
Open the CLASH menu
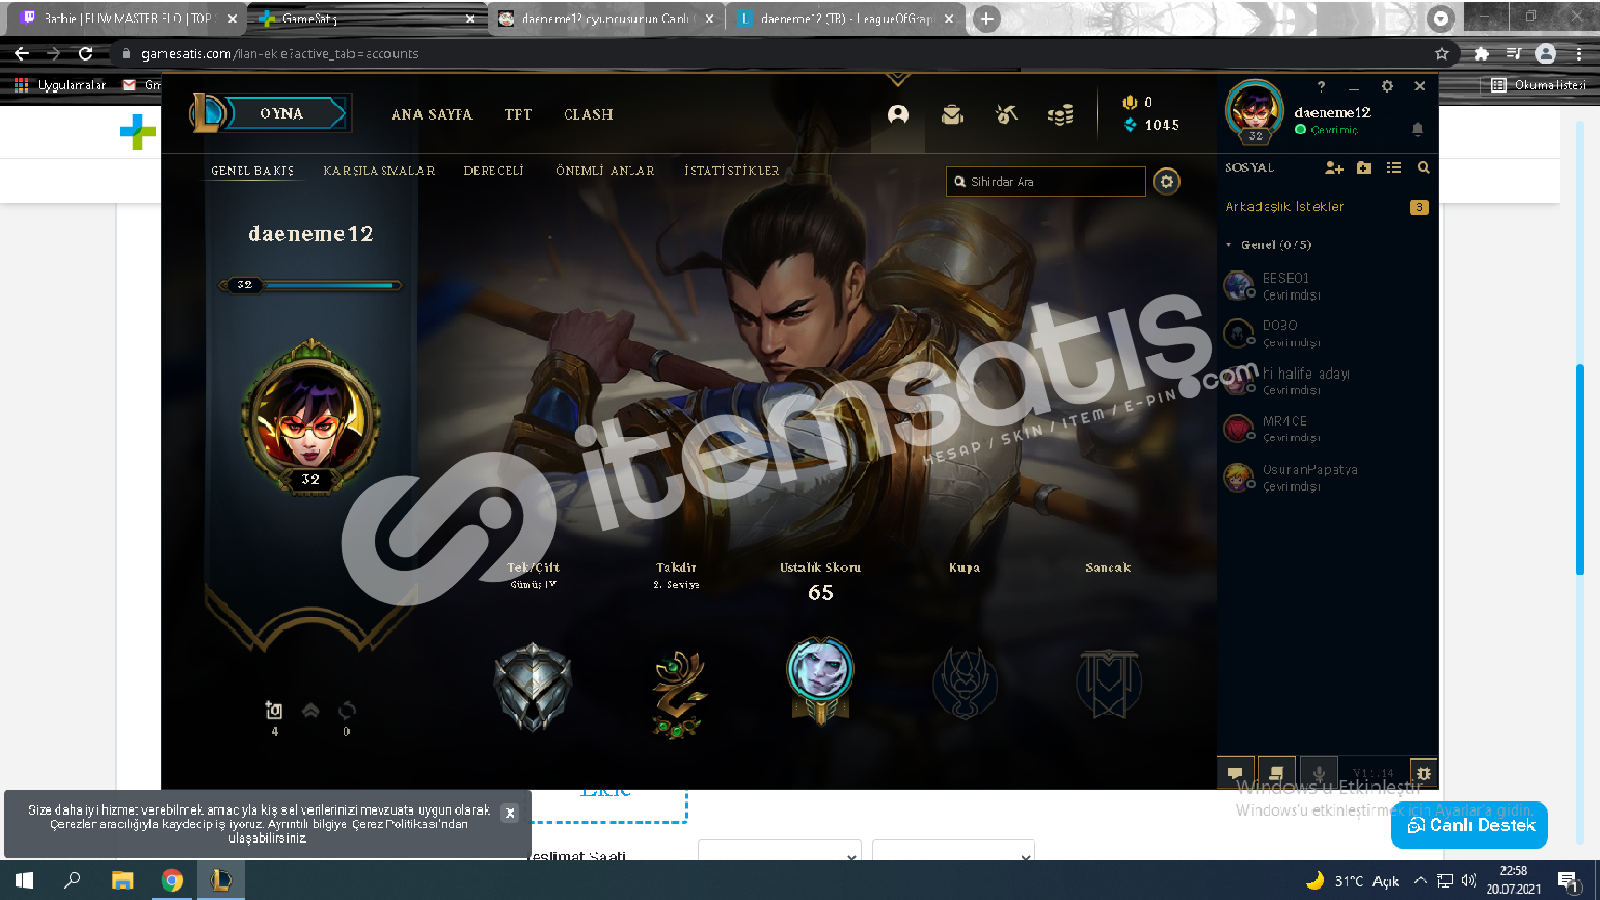pos(589,115)
